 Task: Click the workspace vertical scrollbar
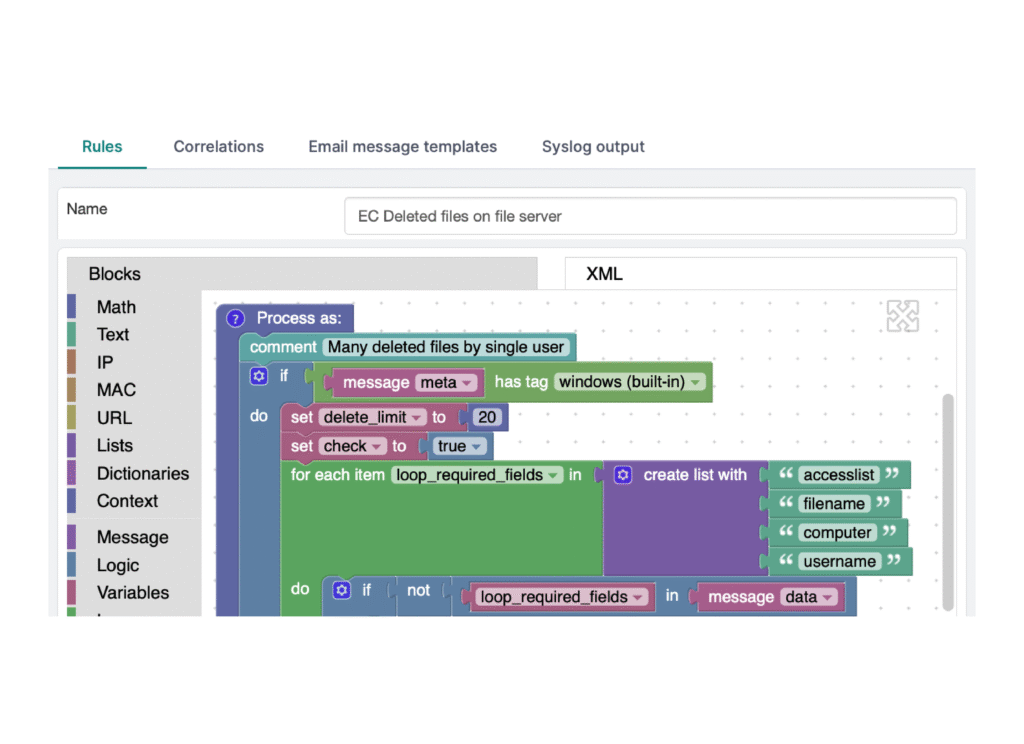pos(948,502)
